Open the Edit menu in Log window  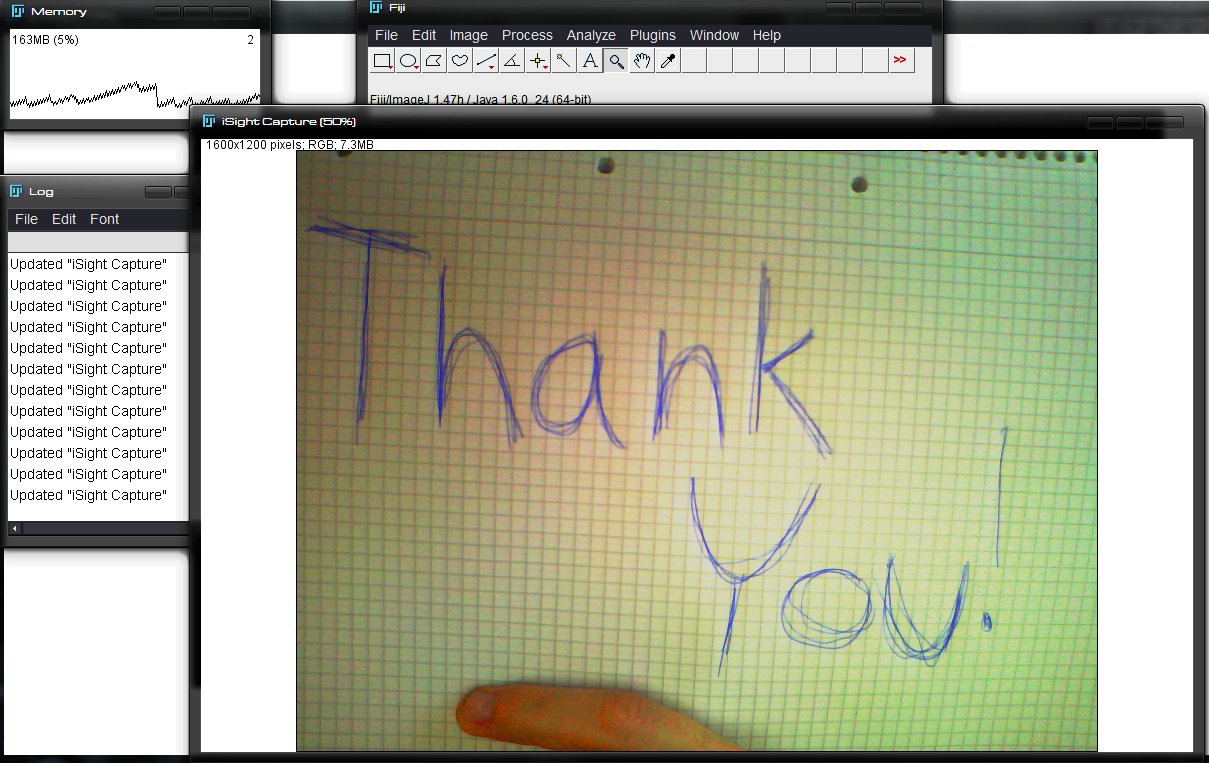coord(64,219)
